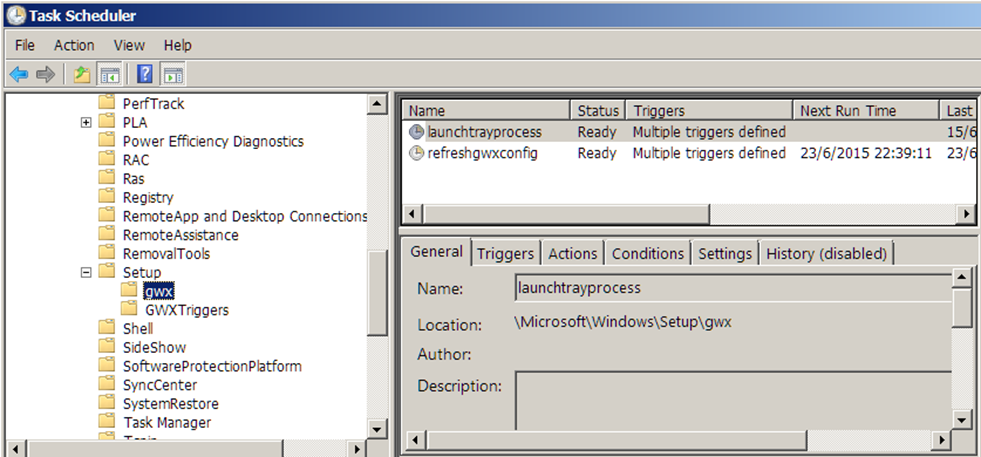
Task: Collapse the Setup folder tree node
Action: pyautogui.click(x=86, y=272)
